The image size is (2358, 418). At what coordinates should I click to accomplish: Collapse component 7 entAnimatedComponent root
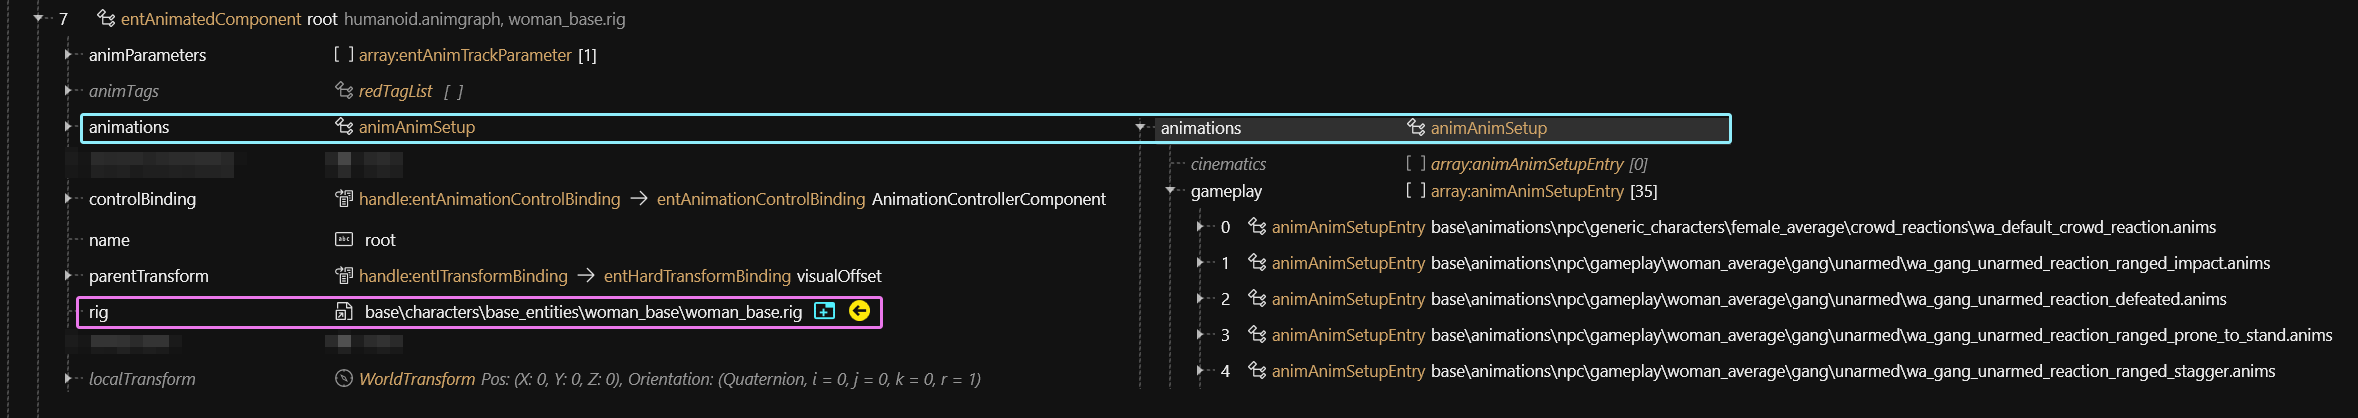(38, 18)
